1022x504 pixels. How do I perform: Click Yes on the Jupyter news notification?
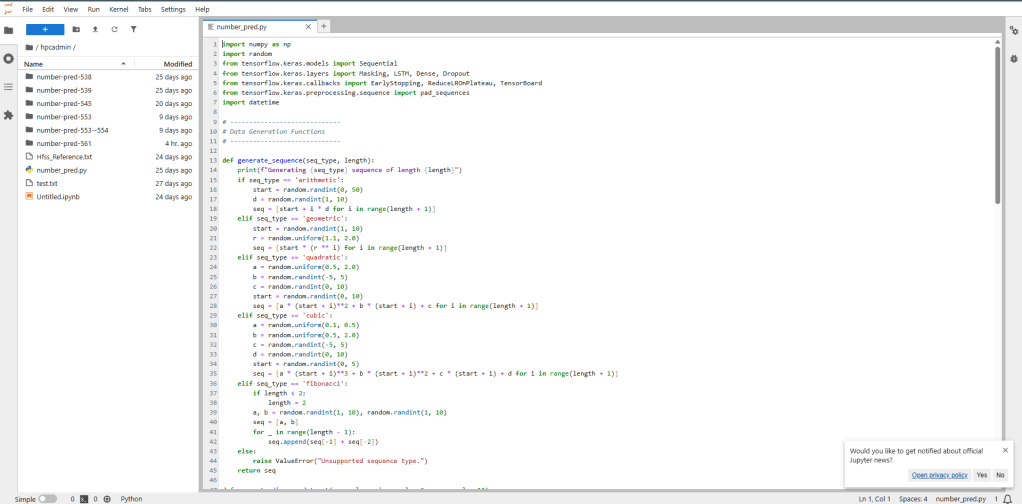click(981, 475)
